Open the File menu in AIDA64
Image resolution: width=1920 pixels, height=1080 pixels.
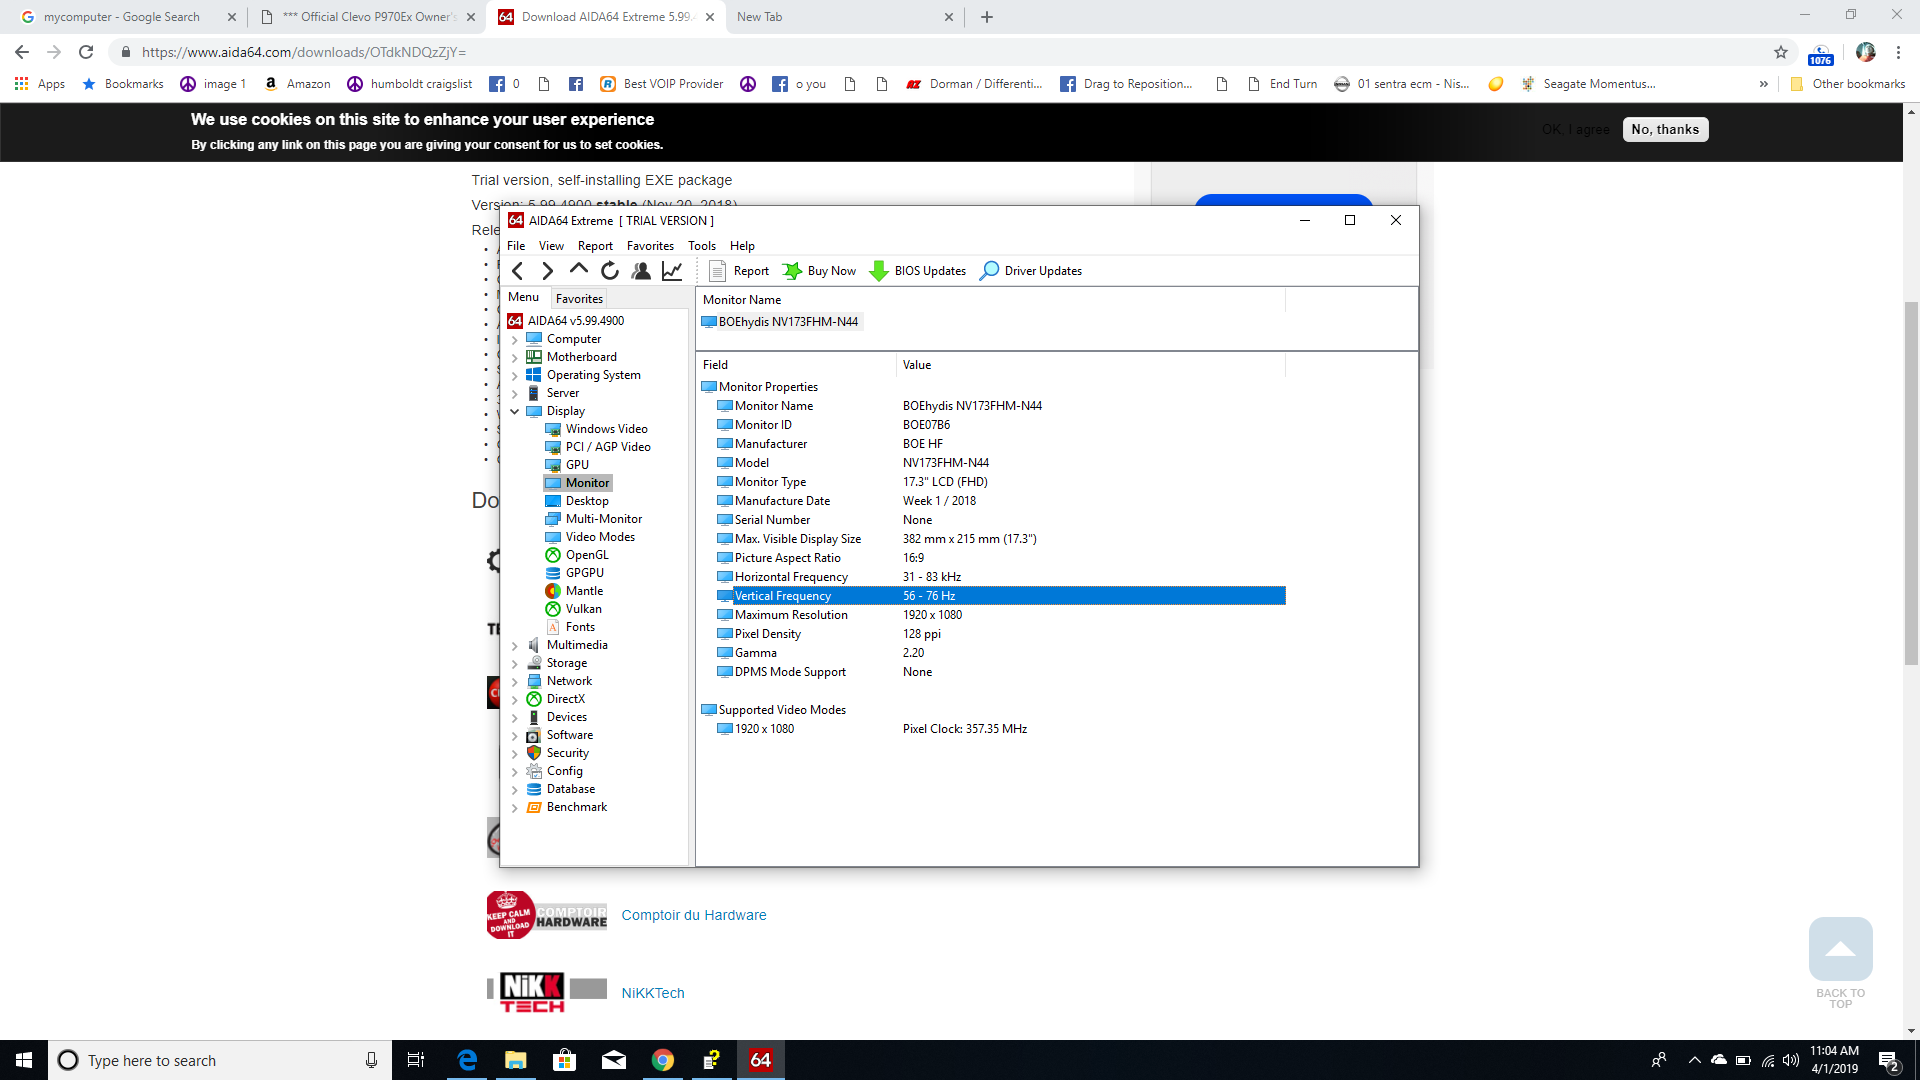[x=516, y=246]
